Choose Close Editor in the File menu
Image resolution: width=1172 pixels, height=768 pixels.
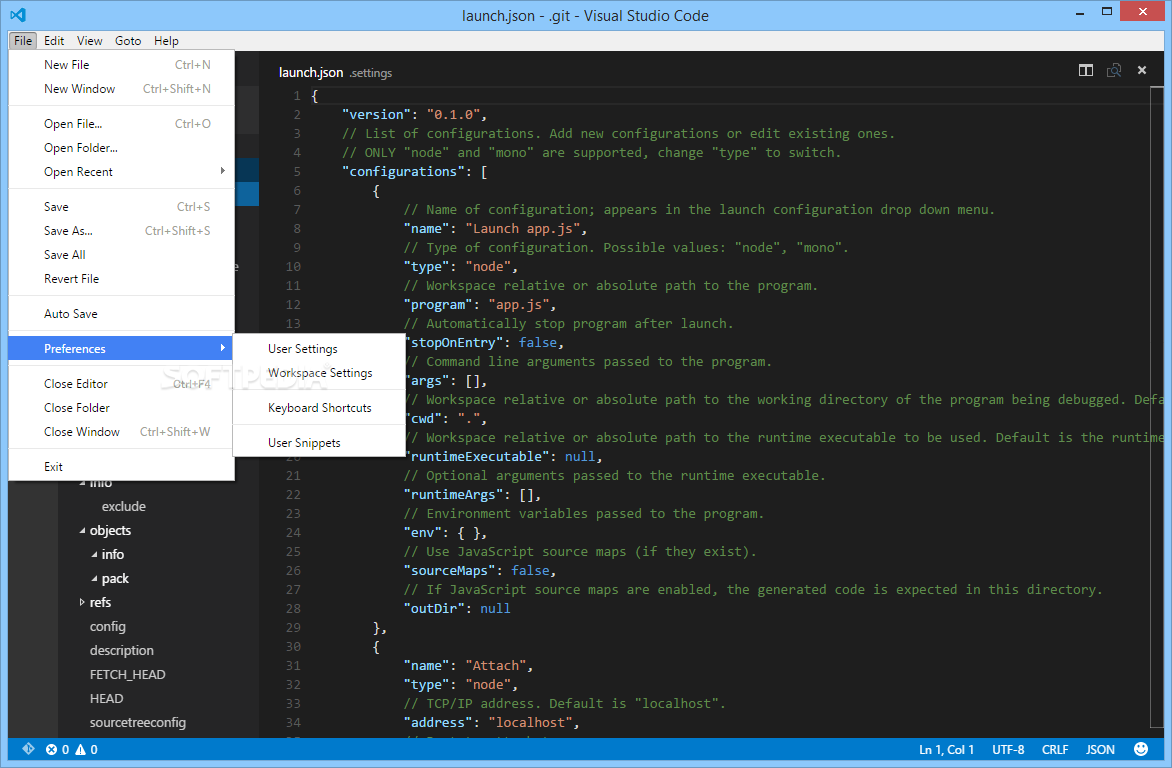point(122,384)
